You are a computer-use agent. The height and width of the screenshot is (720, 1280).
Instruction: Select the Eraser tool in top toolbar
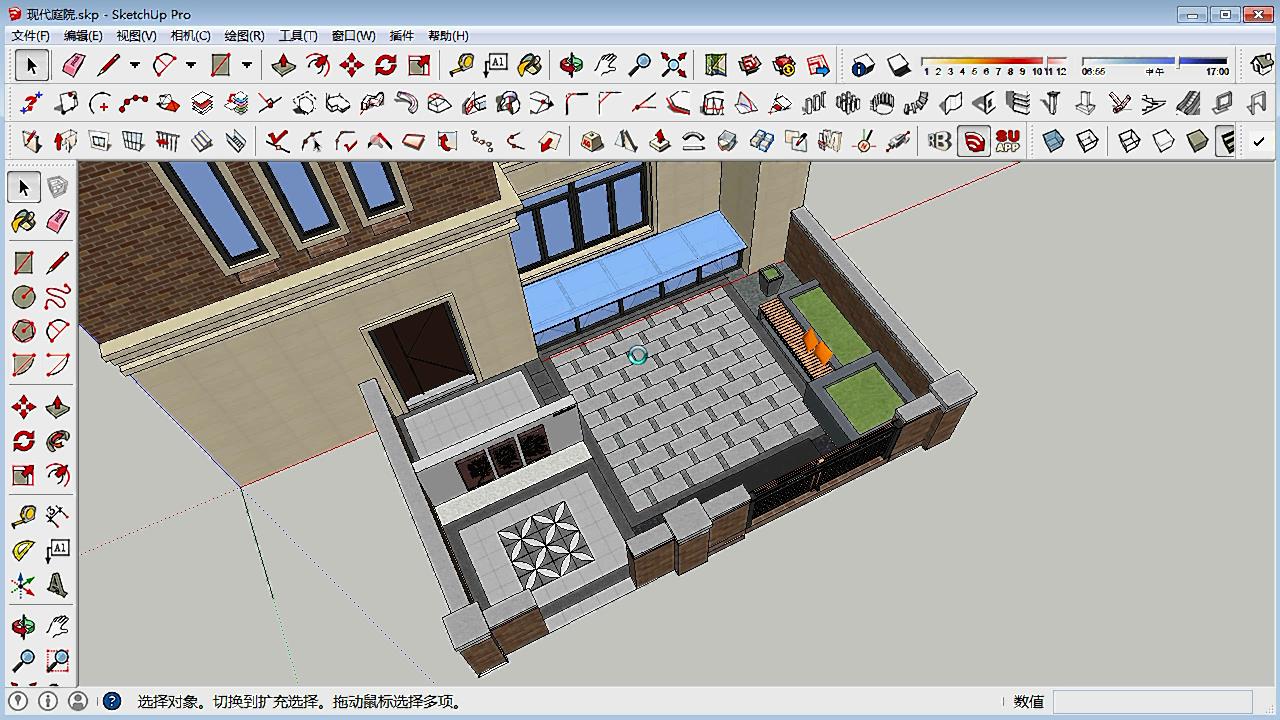coord(74,66)
